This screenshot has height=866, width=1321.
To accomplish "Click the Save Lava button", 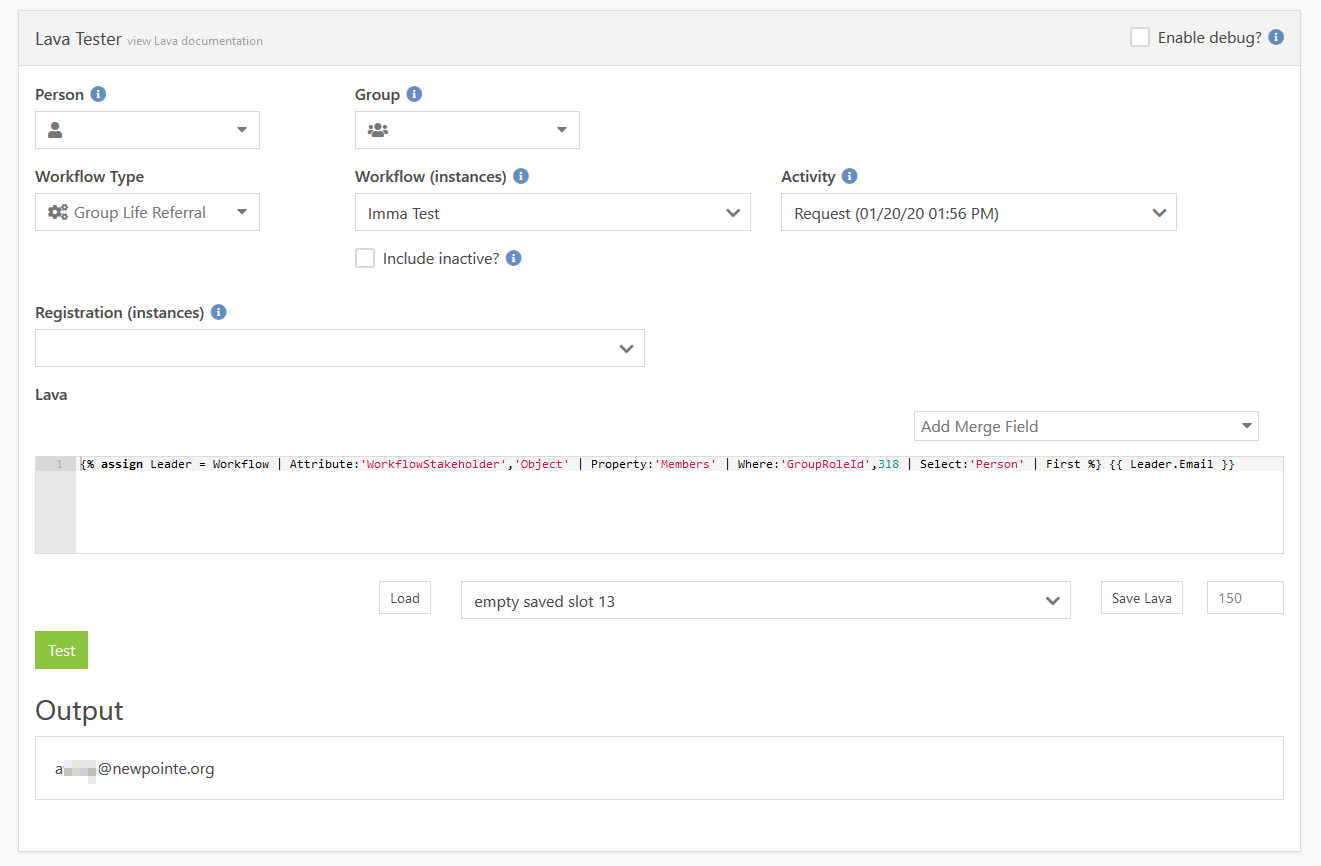I will (1142, 598).
